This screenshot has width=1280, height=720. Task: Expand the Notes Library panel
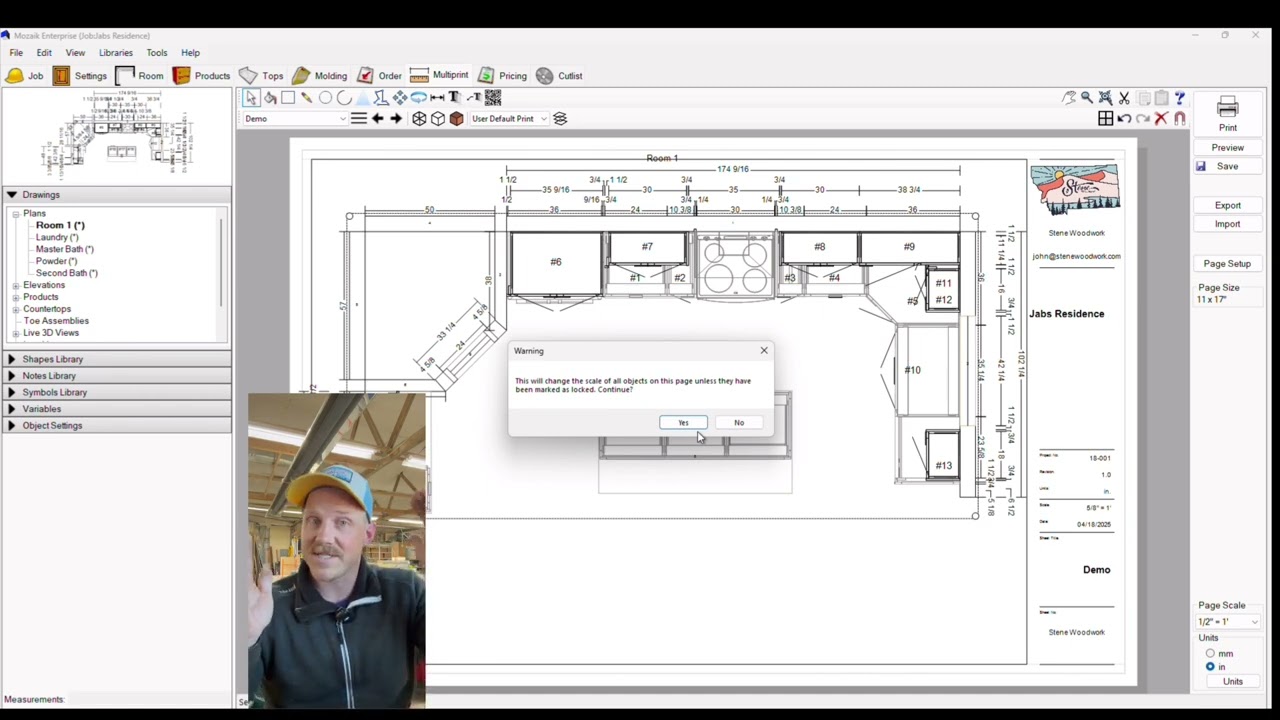coord(116,376)
